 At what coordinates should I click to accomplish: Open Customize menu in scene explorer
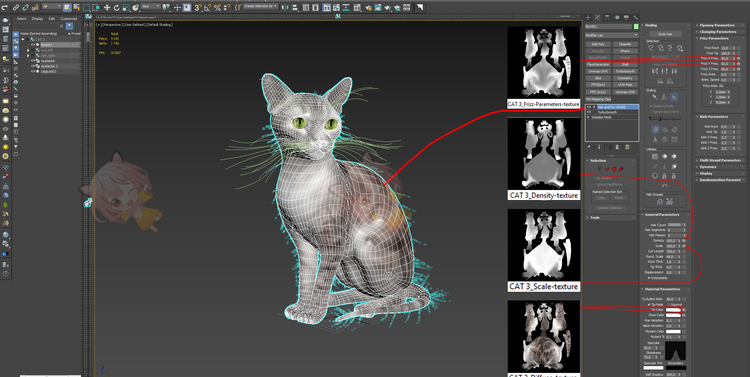tap(69, 19)
